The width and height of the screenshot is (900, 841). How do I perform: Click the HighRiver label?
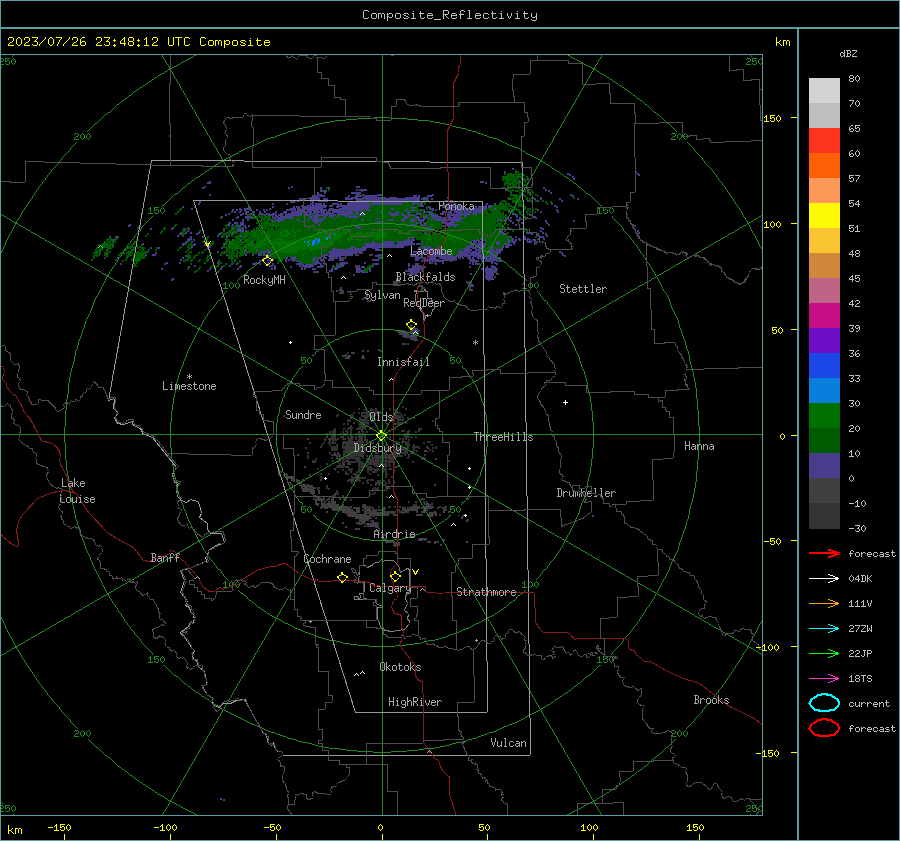click(415, 702)
